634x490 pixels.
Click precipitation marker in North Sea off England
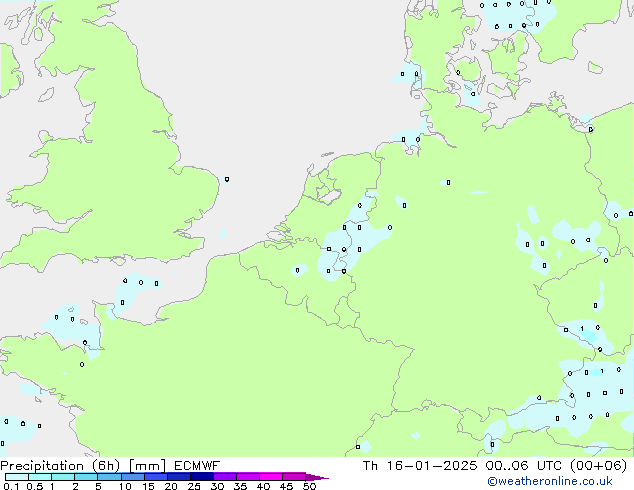227,179
